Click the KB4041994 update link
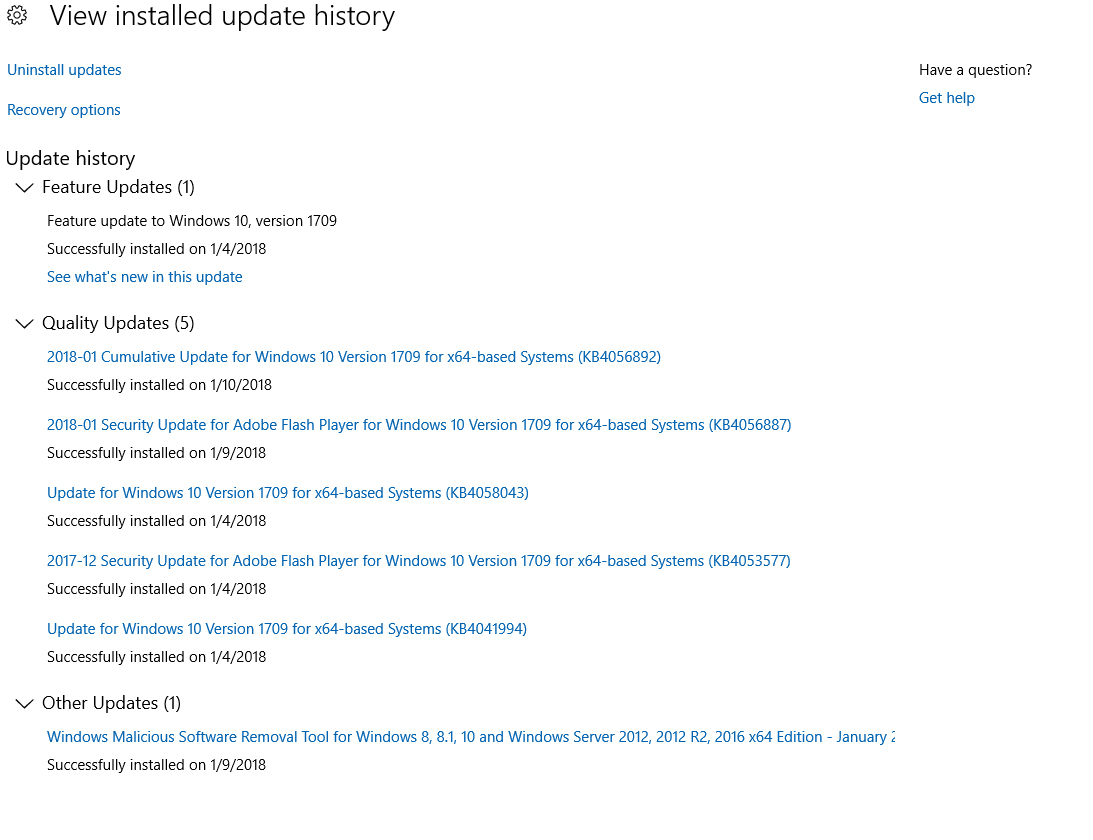1093x840 pixels. tap(286, 629)
